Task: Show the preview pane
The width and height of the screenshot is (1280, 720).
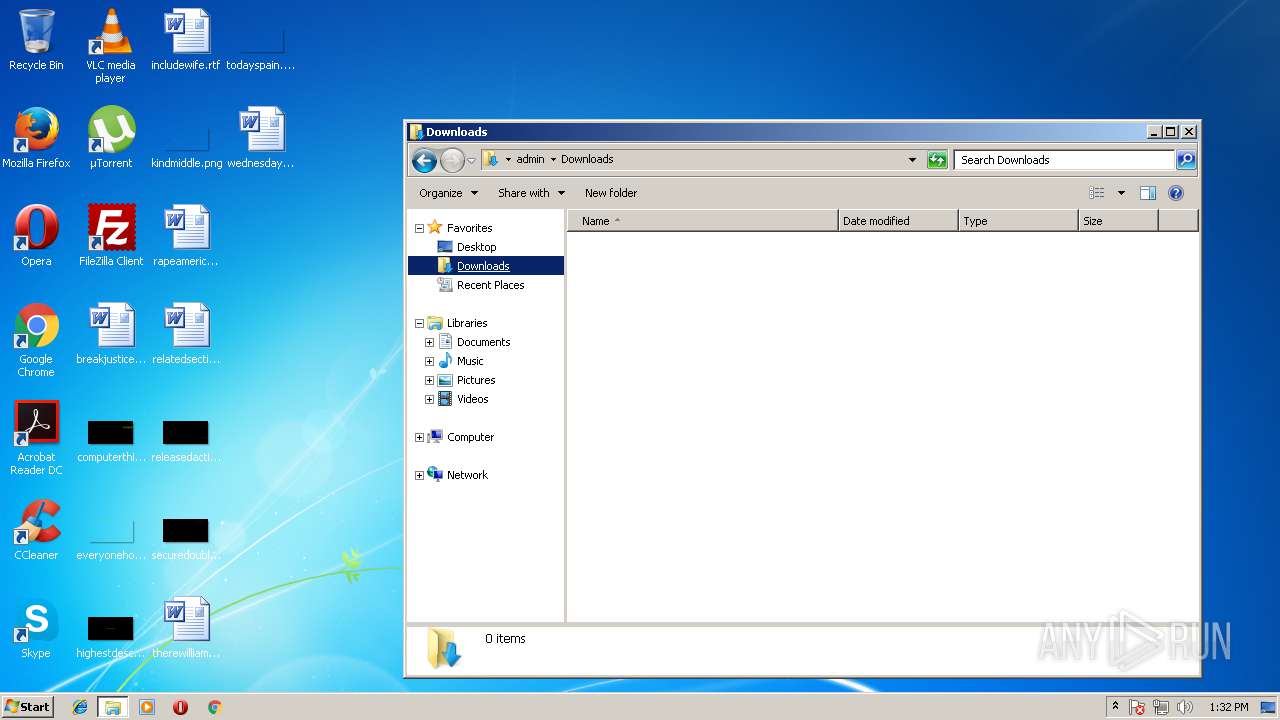Action: coord(1148,193)
